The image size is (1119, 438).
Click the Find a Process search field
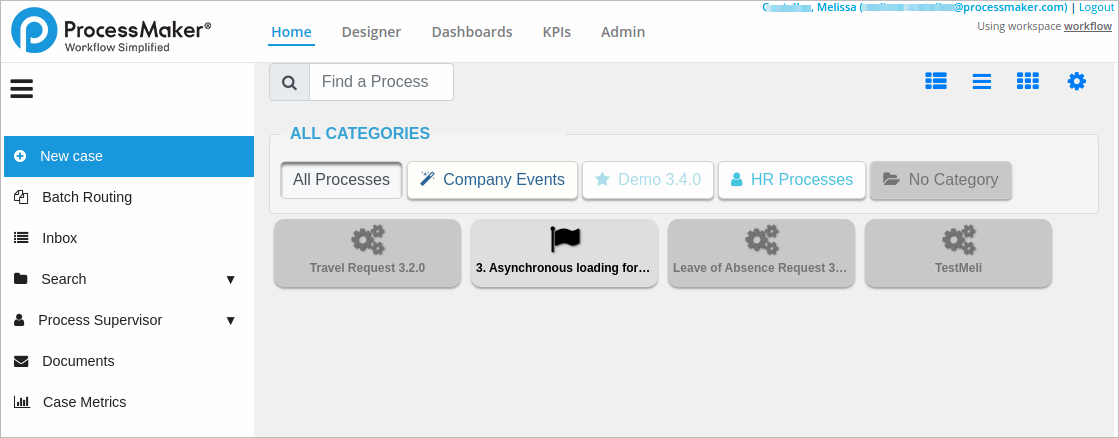point(381,82)
